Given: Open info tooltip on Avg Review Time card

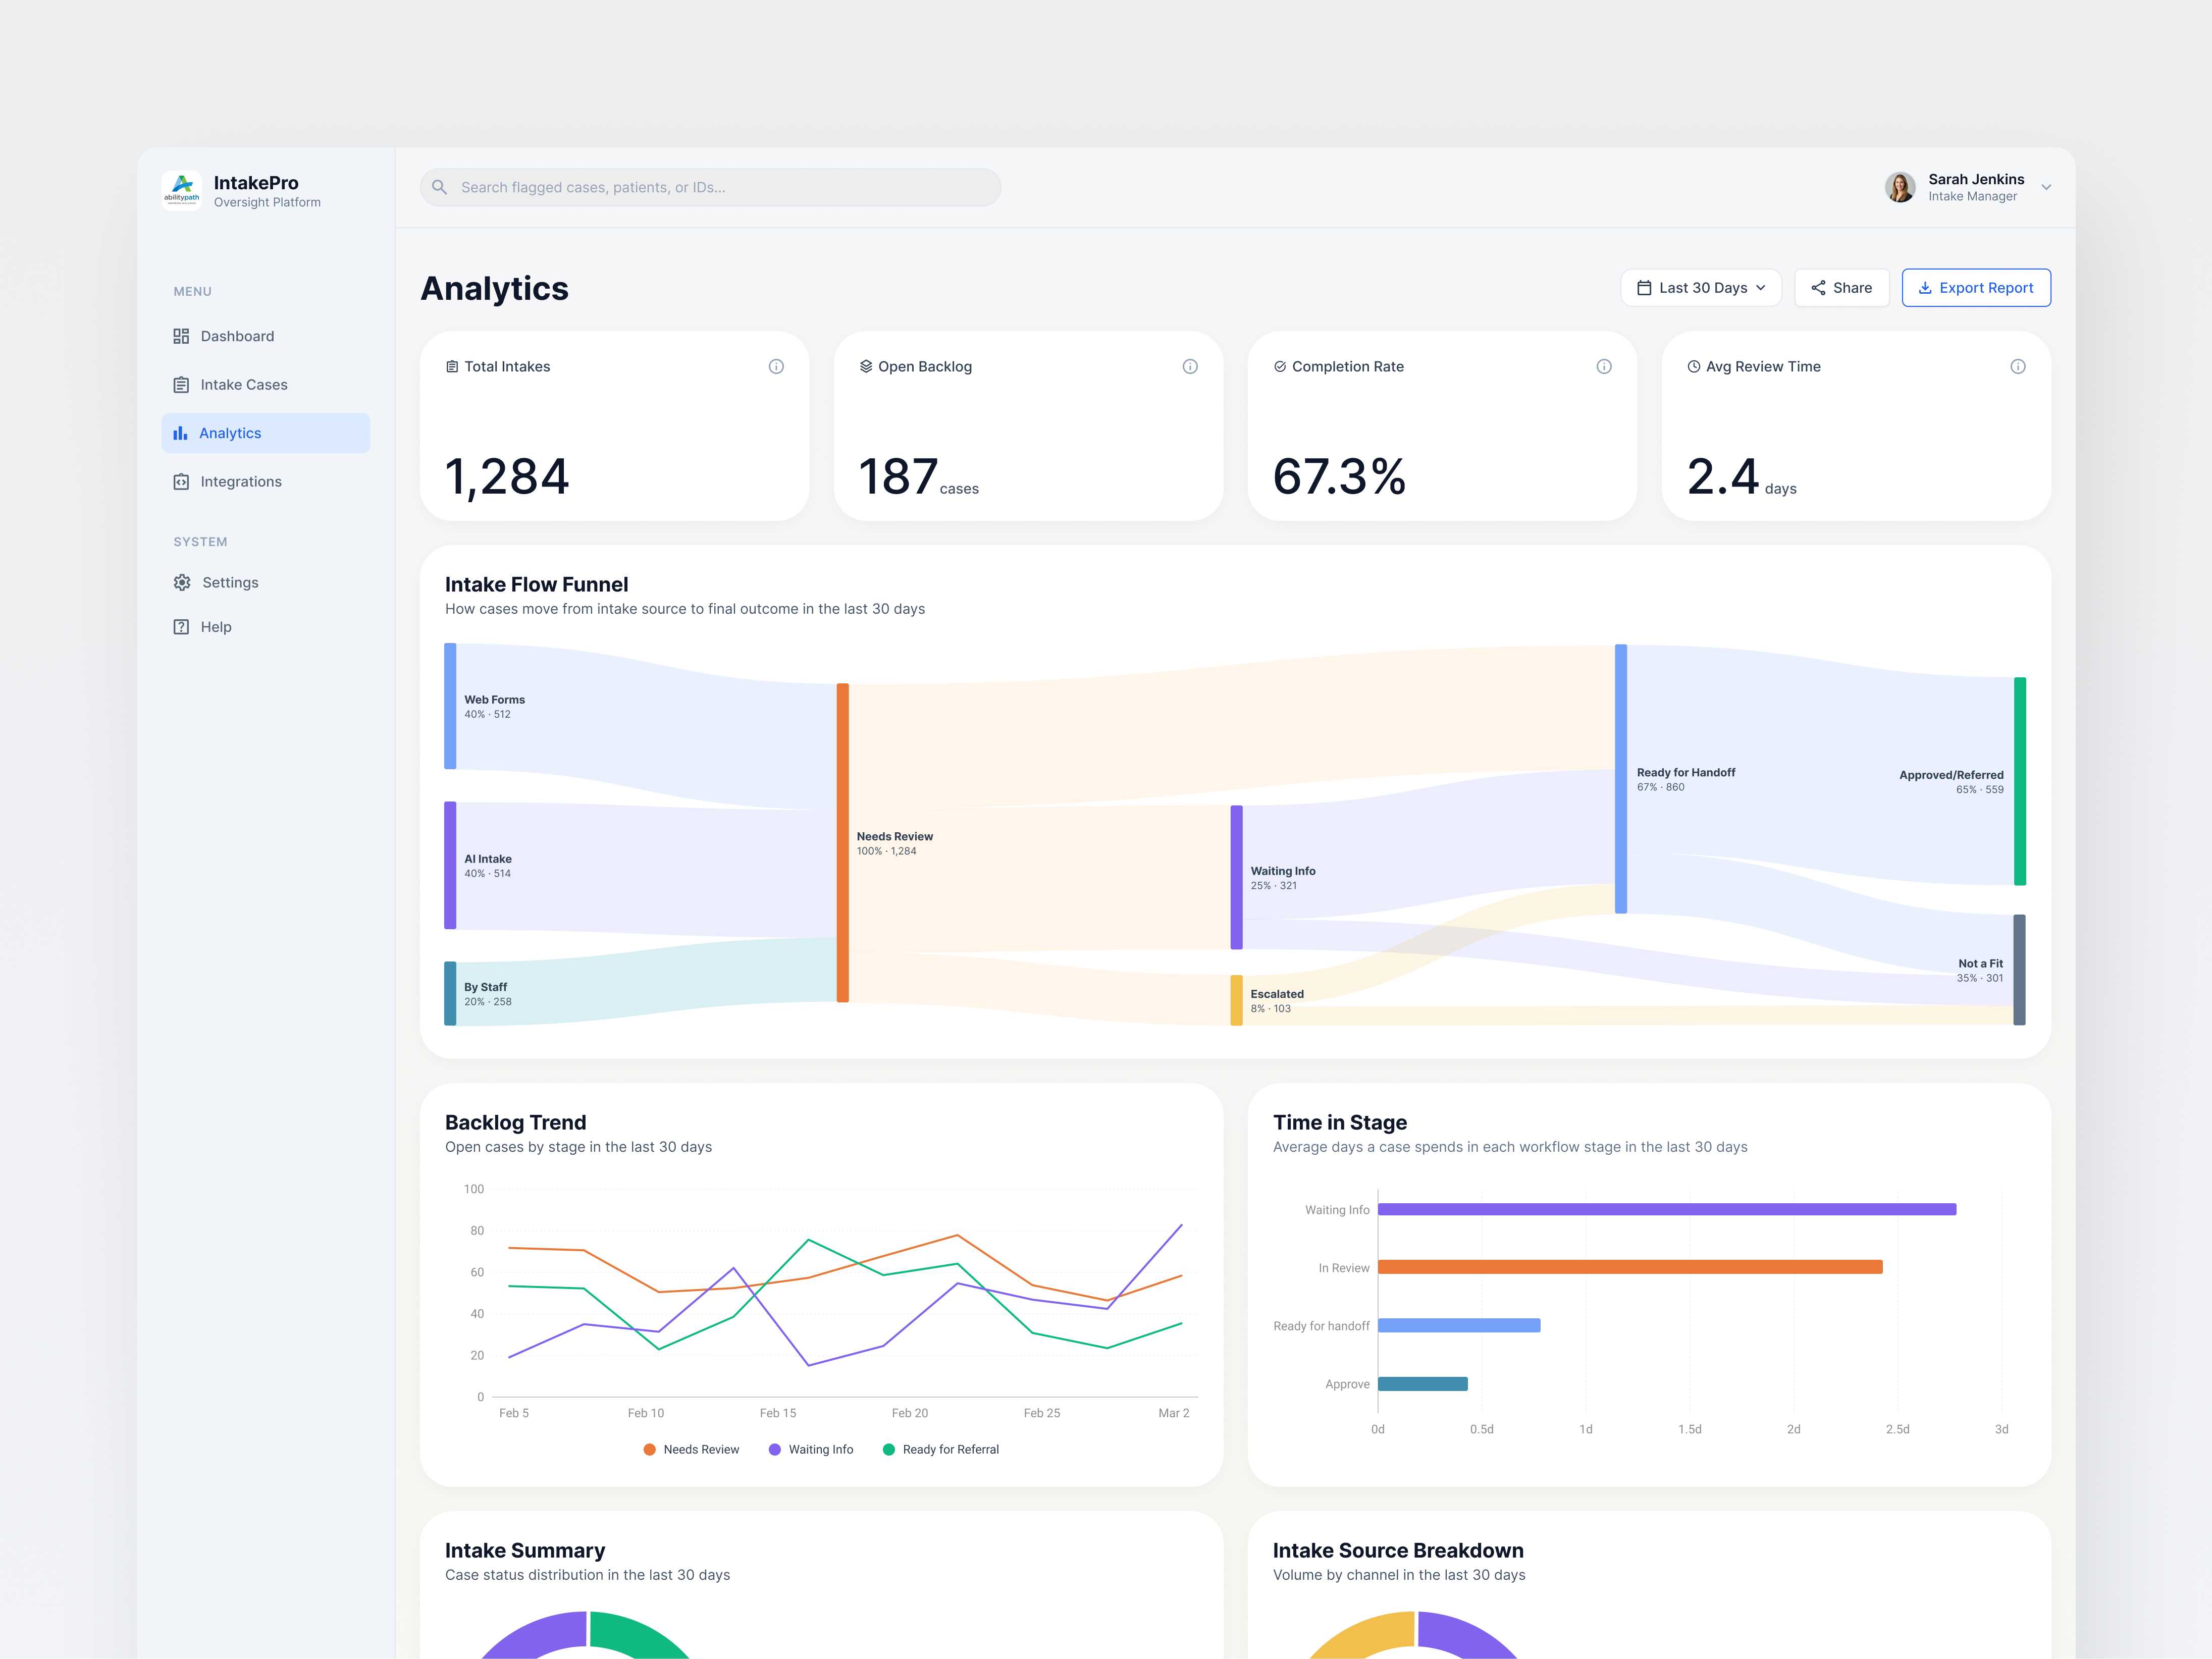Looking at the screenshot, I should point(2018,367).
